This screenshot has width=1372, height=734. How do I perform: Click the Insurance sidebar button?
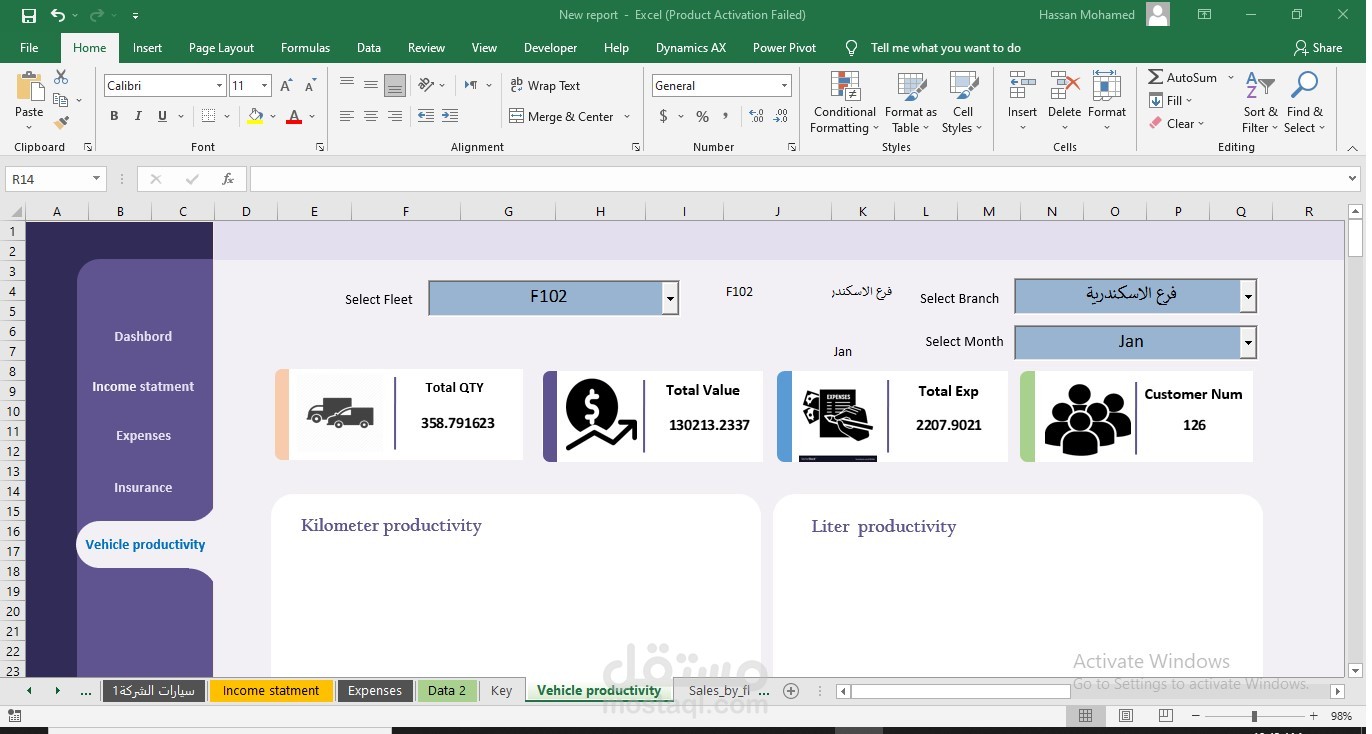[x=143, y=487]
